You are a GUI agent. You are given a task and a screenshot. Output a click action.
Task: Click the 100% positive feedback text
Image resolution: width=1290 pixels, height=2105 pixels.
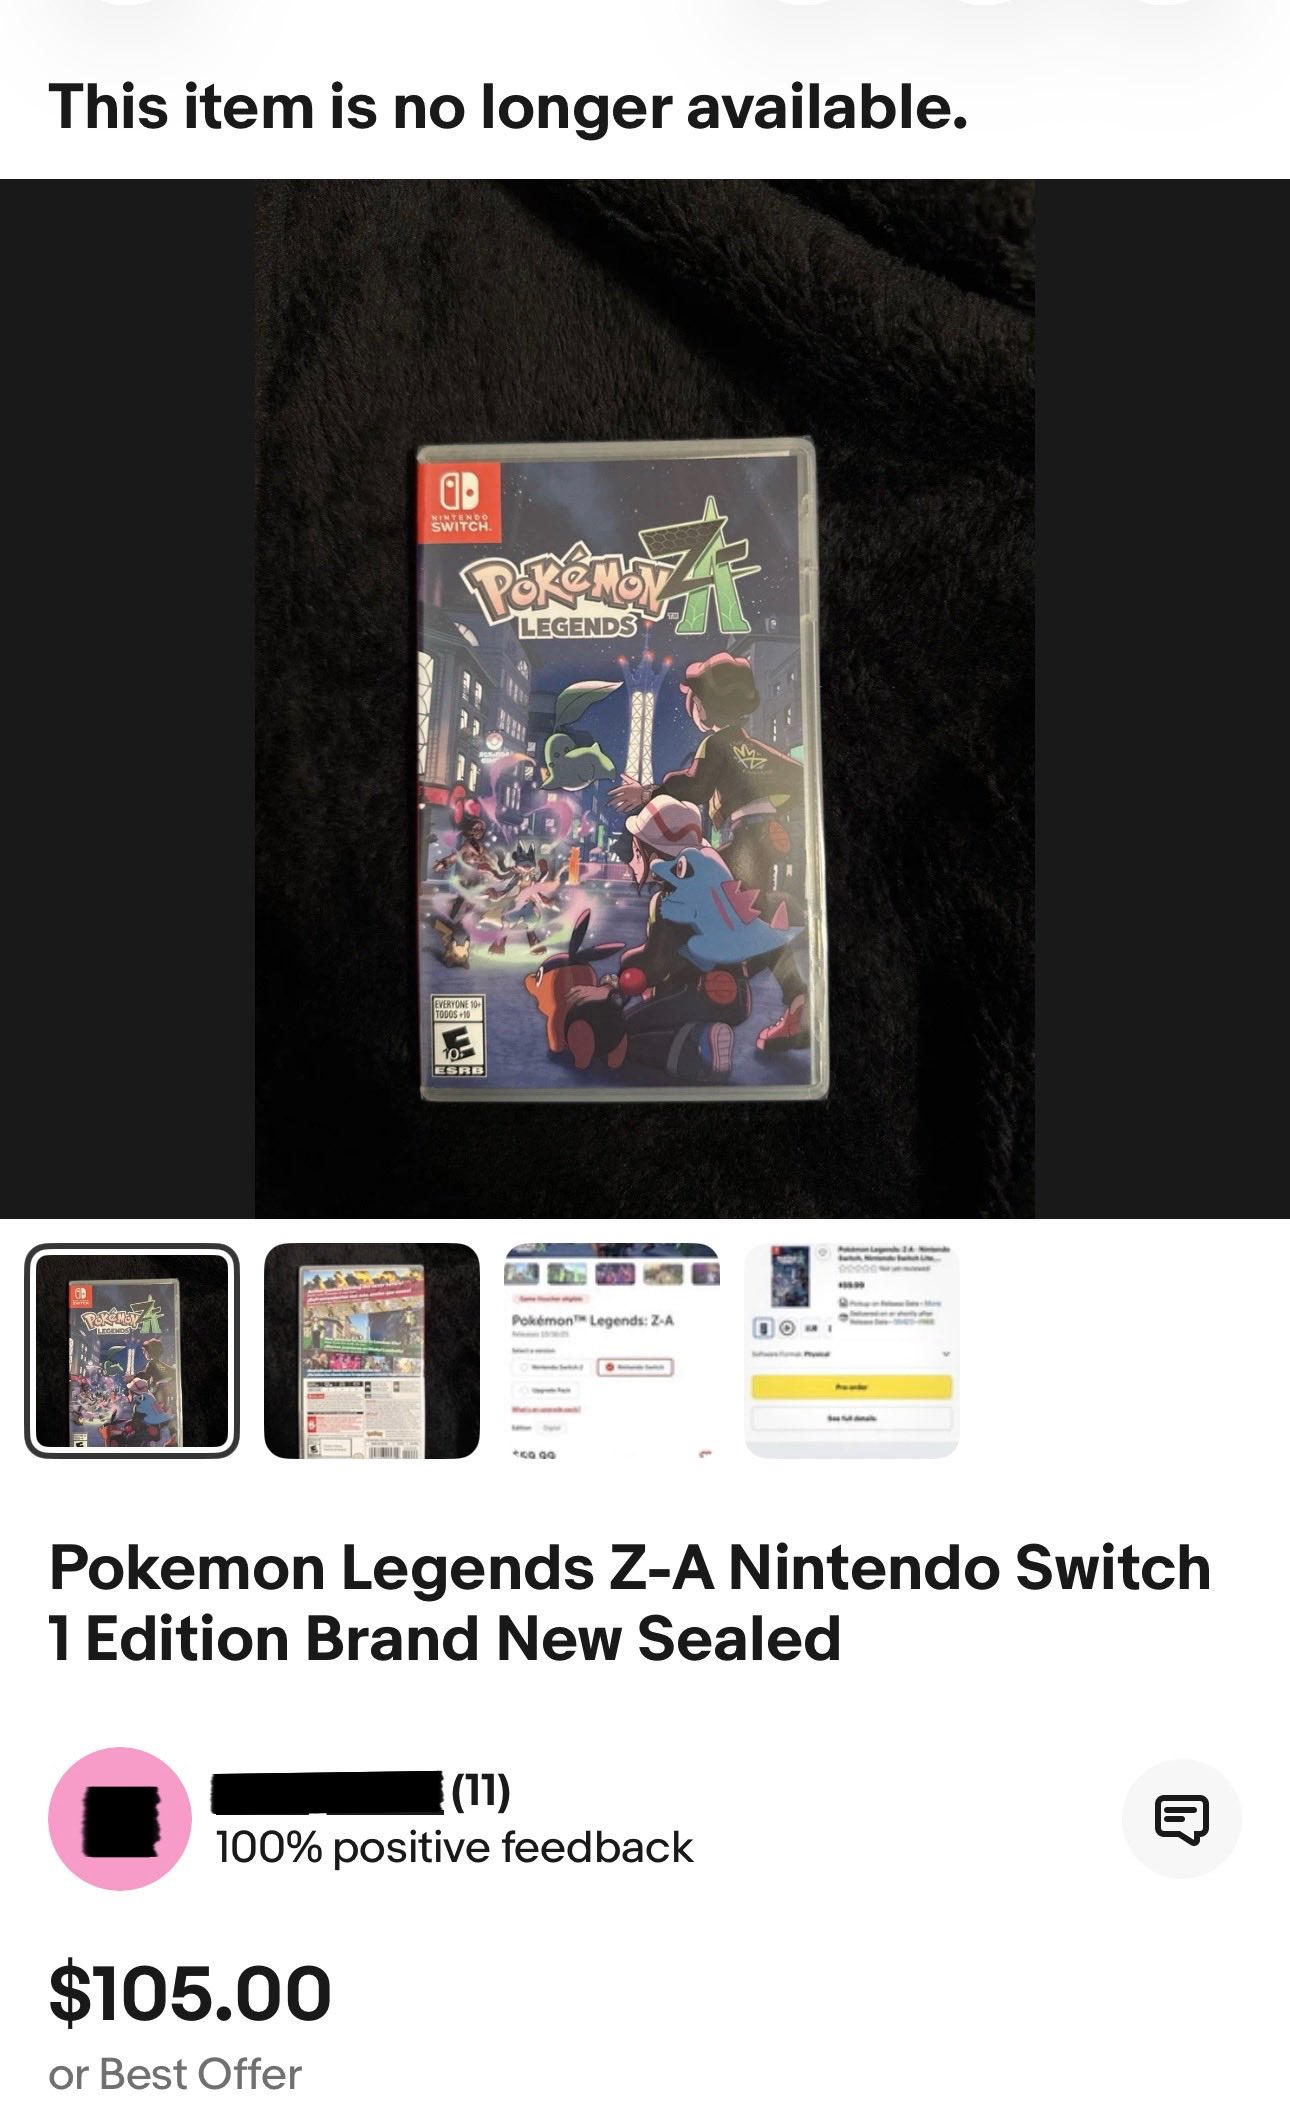point(454,1848)
